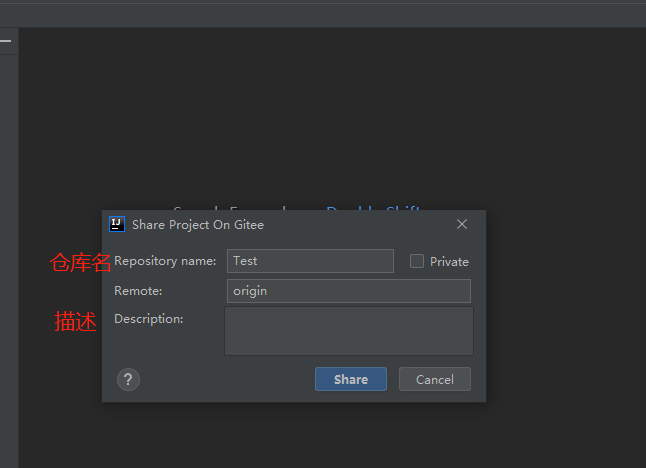Click the Remote field containing origin
646x468 pixels.
pos(348,291)
